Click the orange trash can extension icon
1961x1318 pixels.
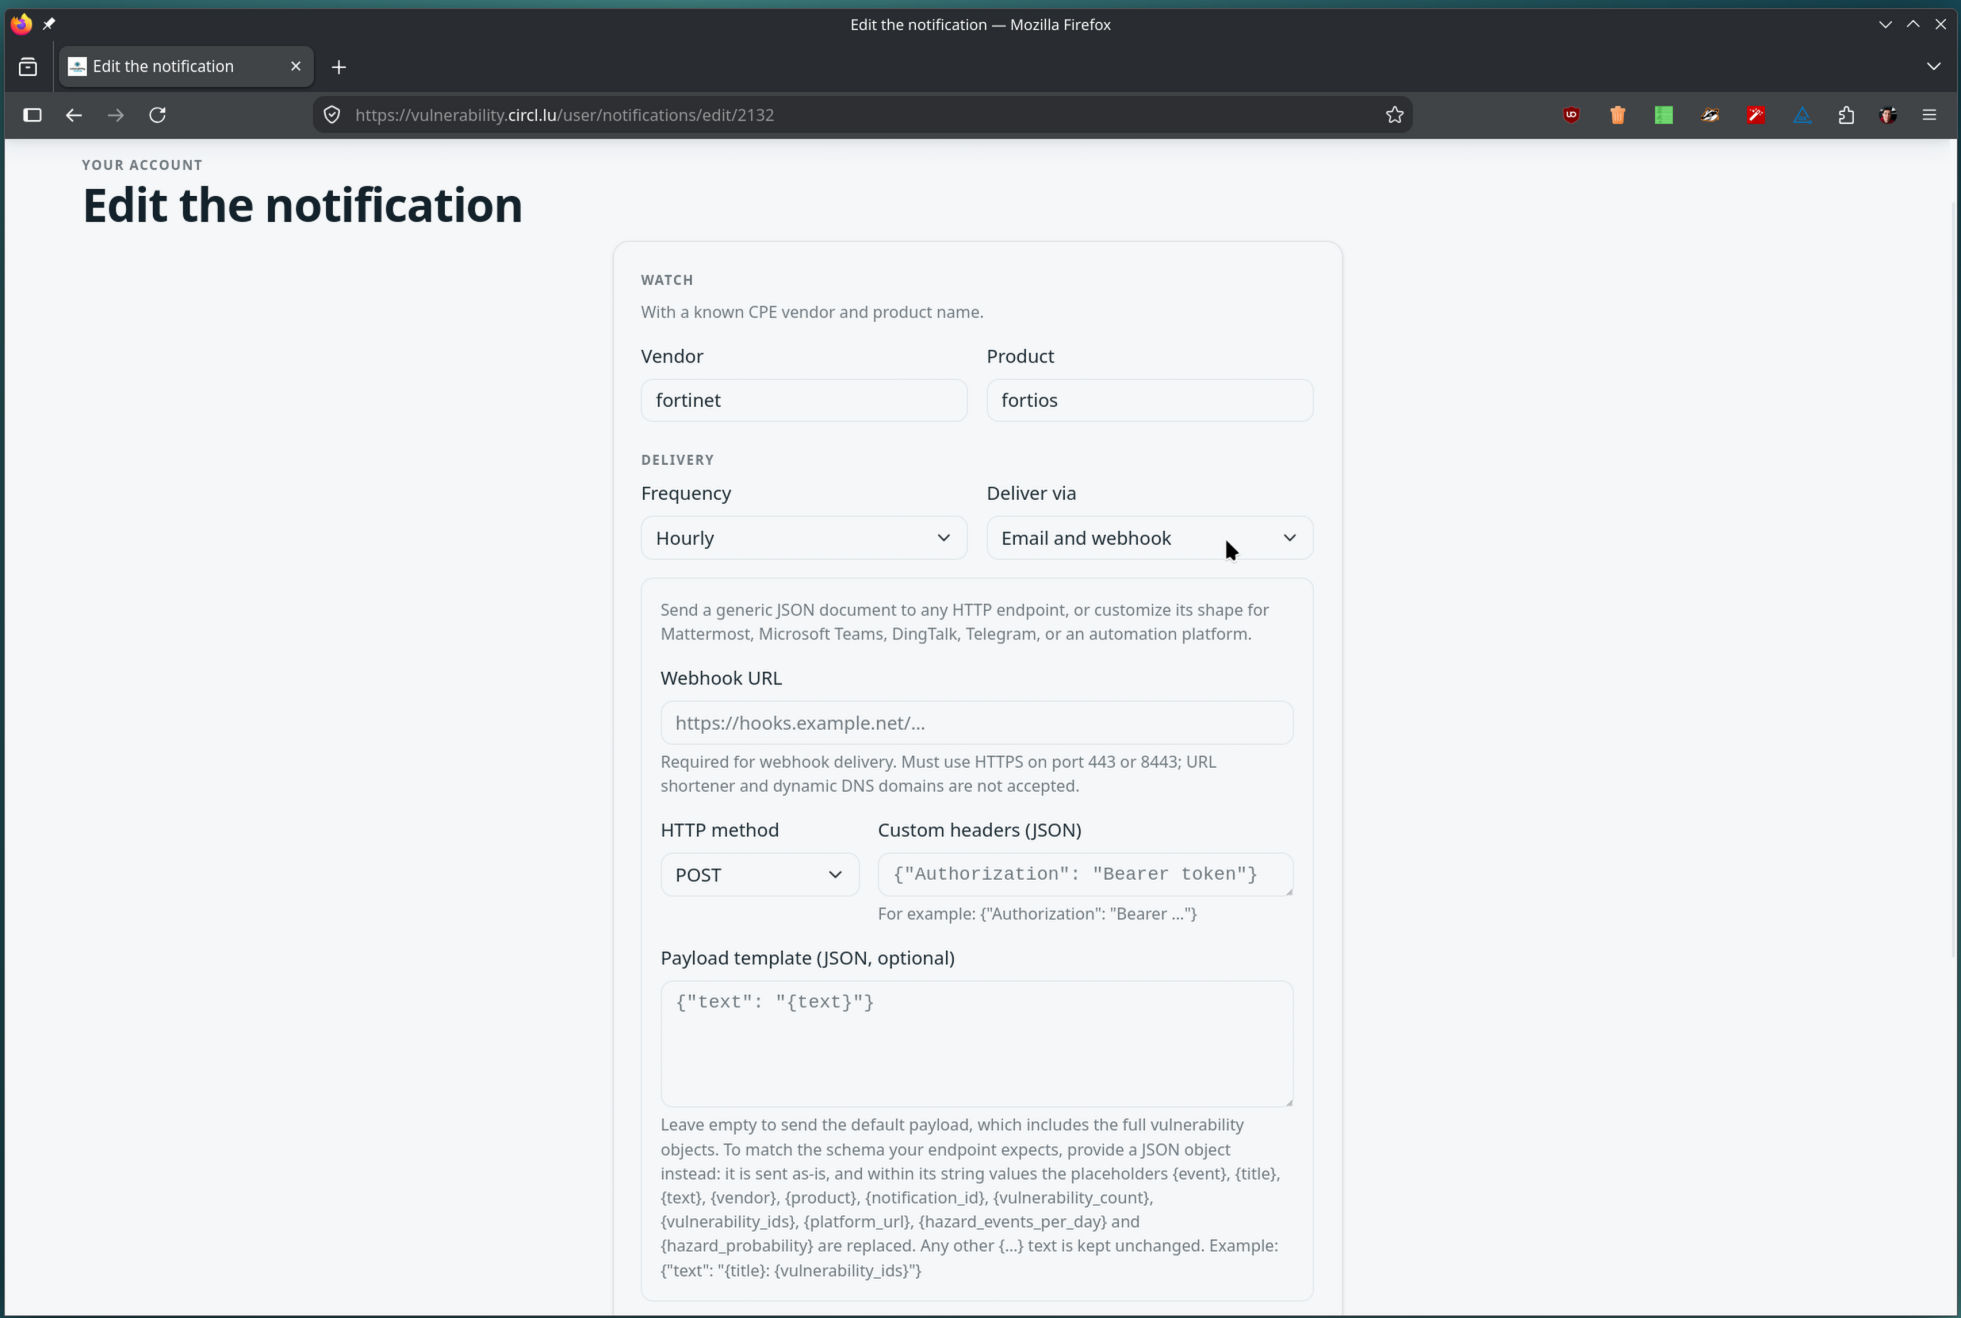point(1617,115)
